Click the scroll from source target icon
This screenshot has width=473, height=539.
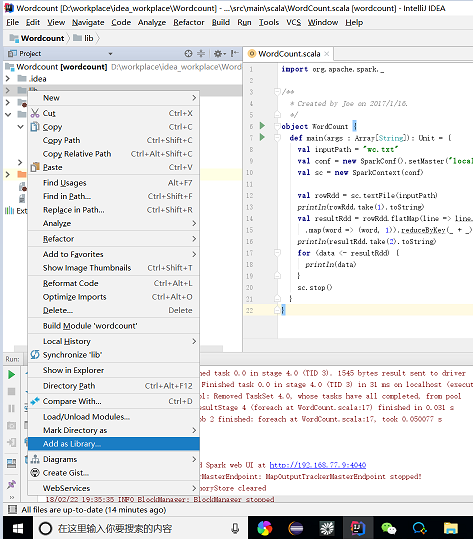click(x=188, y=54)
